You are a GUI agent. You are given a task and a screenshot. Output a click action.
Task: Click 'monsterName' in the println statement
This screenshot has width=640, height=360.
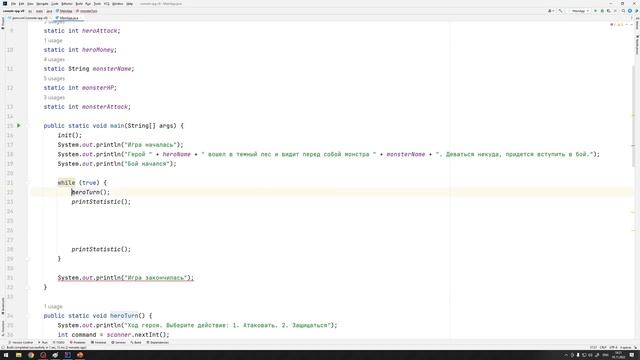click(x=406, y=154)
